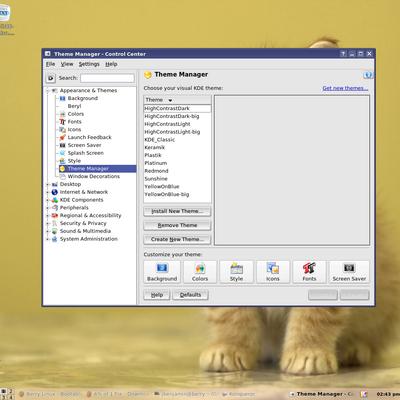The image size is (400, 400).
Task: Expand the System Administration tree node
Action: click(x=48, y=239)
